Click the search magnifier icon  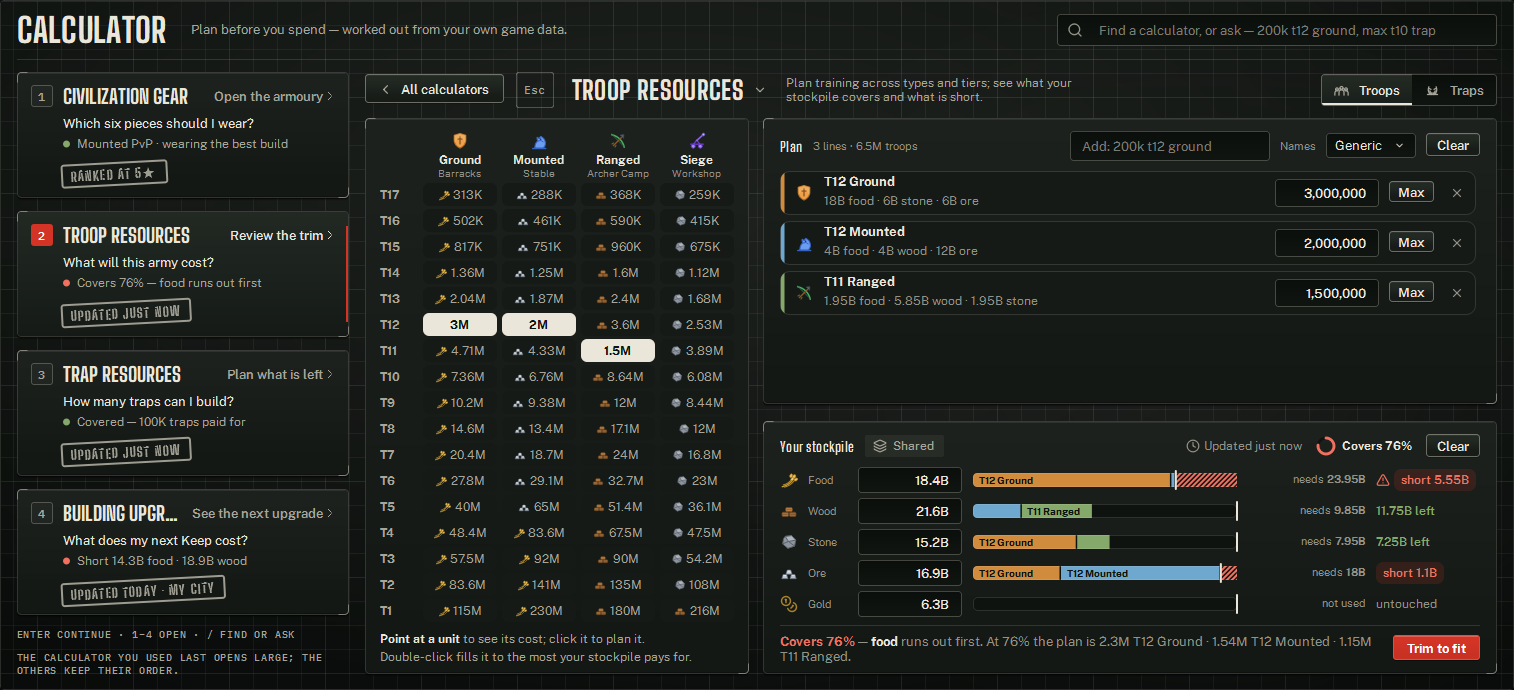pyautogui.click(x=1075, y=30)
